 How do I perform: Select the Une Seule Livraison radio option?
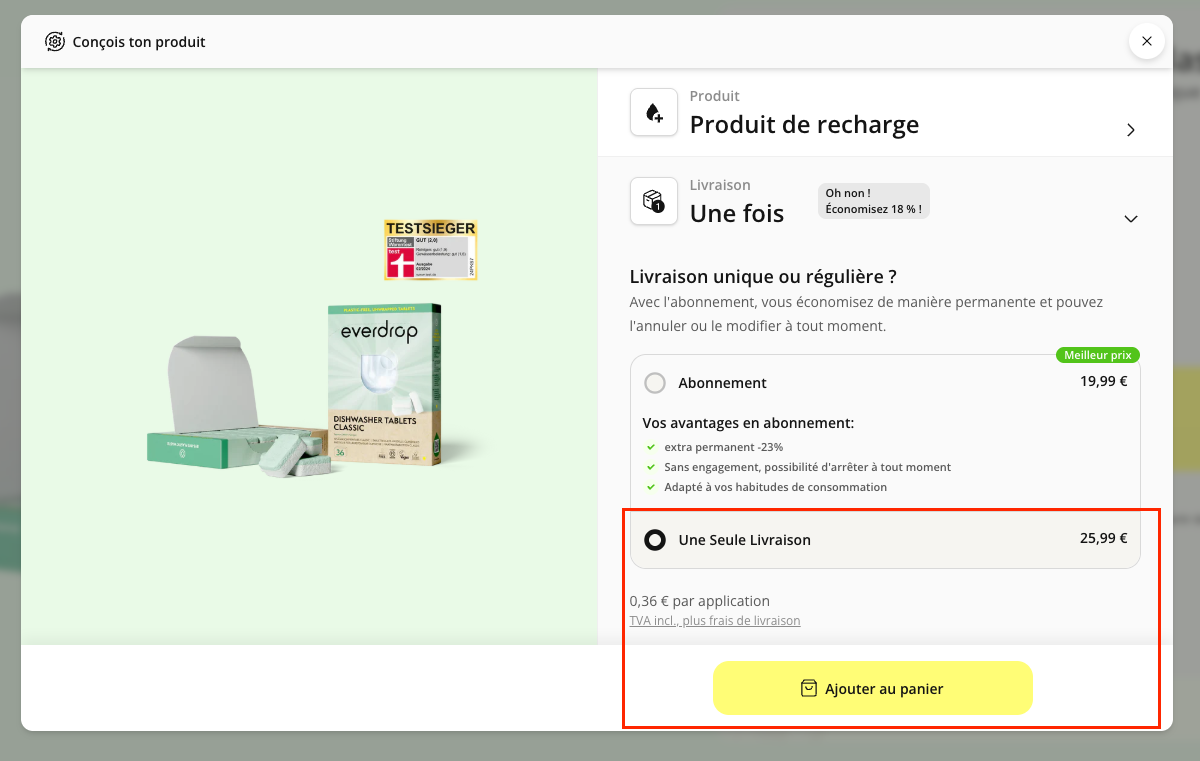click(x=655, y=540)
